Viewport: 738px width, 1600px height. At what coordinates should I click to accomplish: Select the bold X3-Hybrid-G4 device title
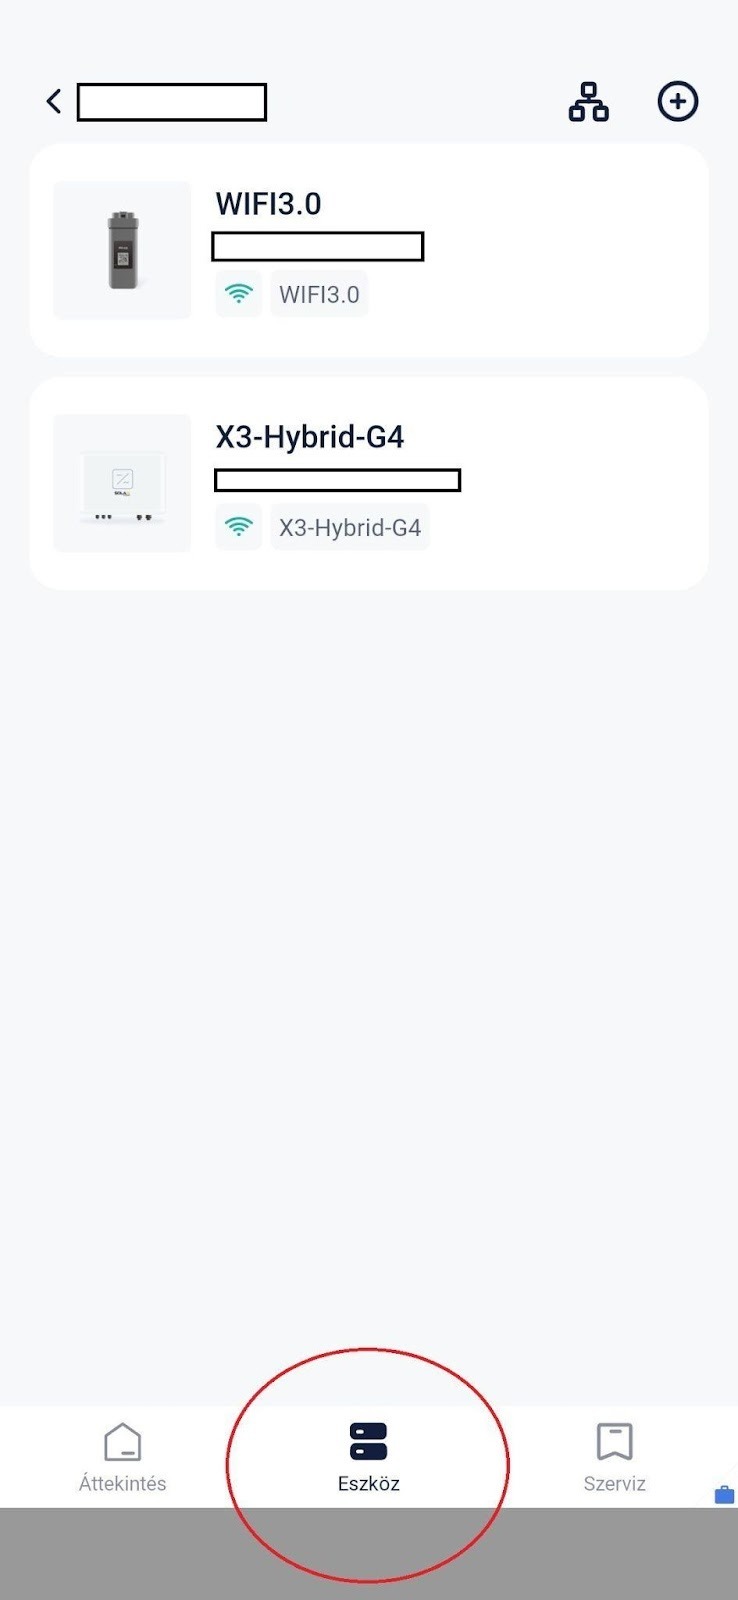pos(309,437)
